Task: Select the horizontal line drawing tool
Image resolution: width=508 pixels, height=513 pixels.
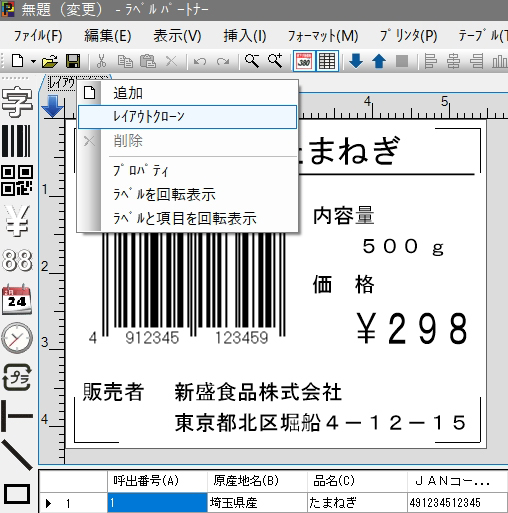Action: click(17, 416)
